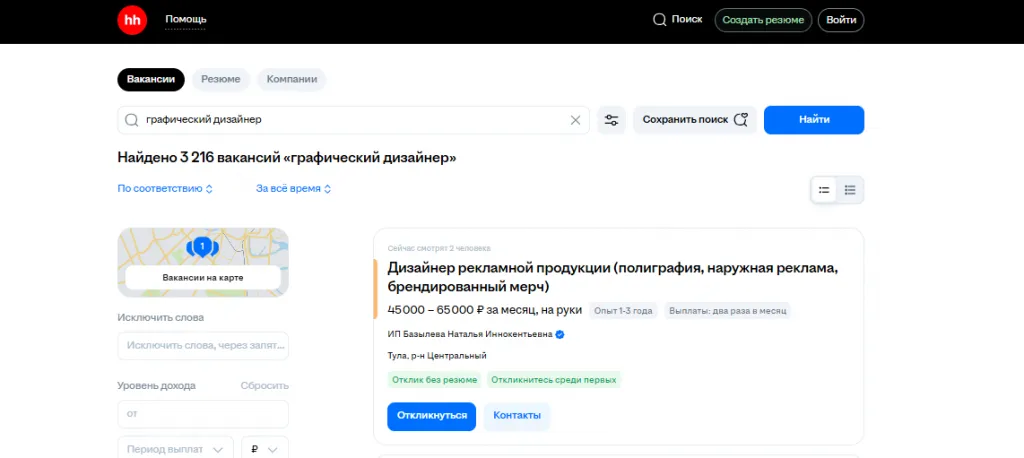1024x458 pixels.
Task: Click the Откликнуться button
Action: 432,416
